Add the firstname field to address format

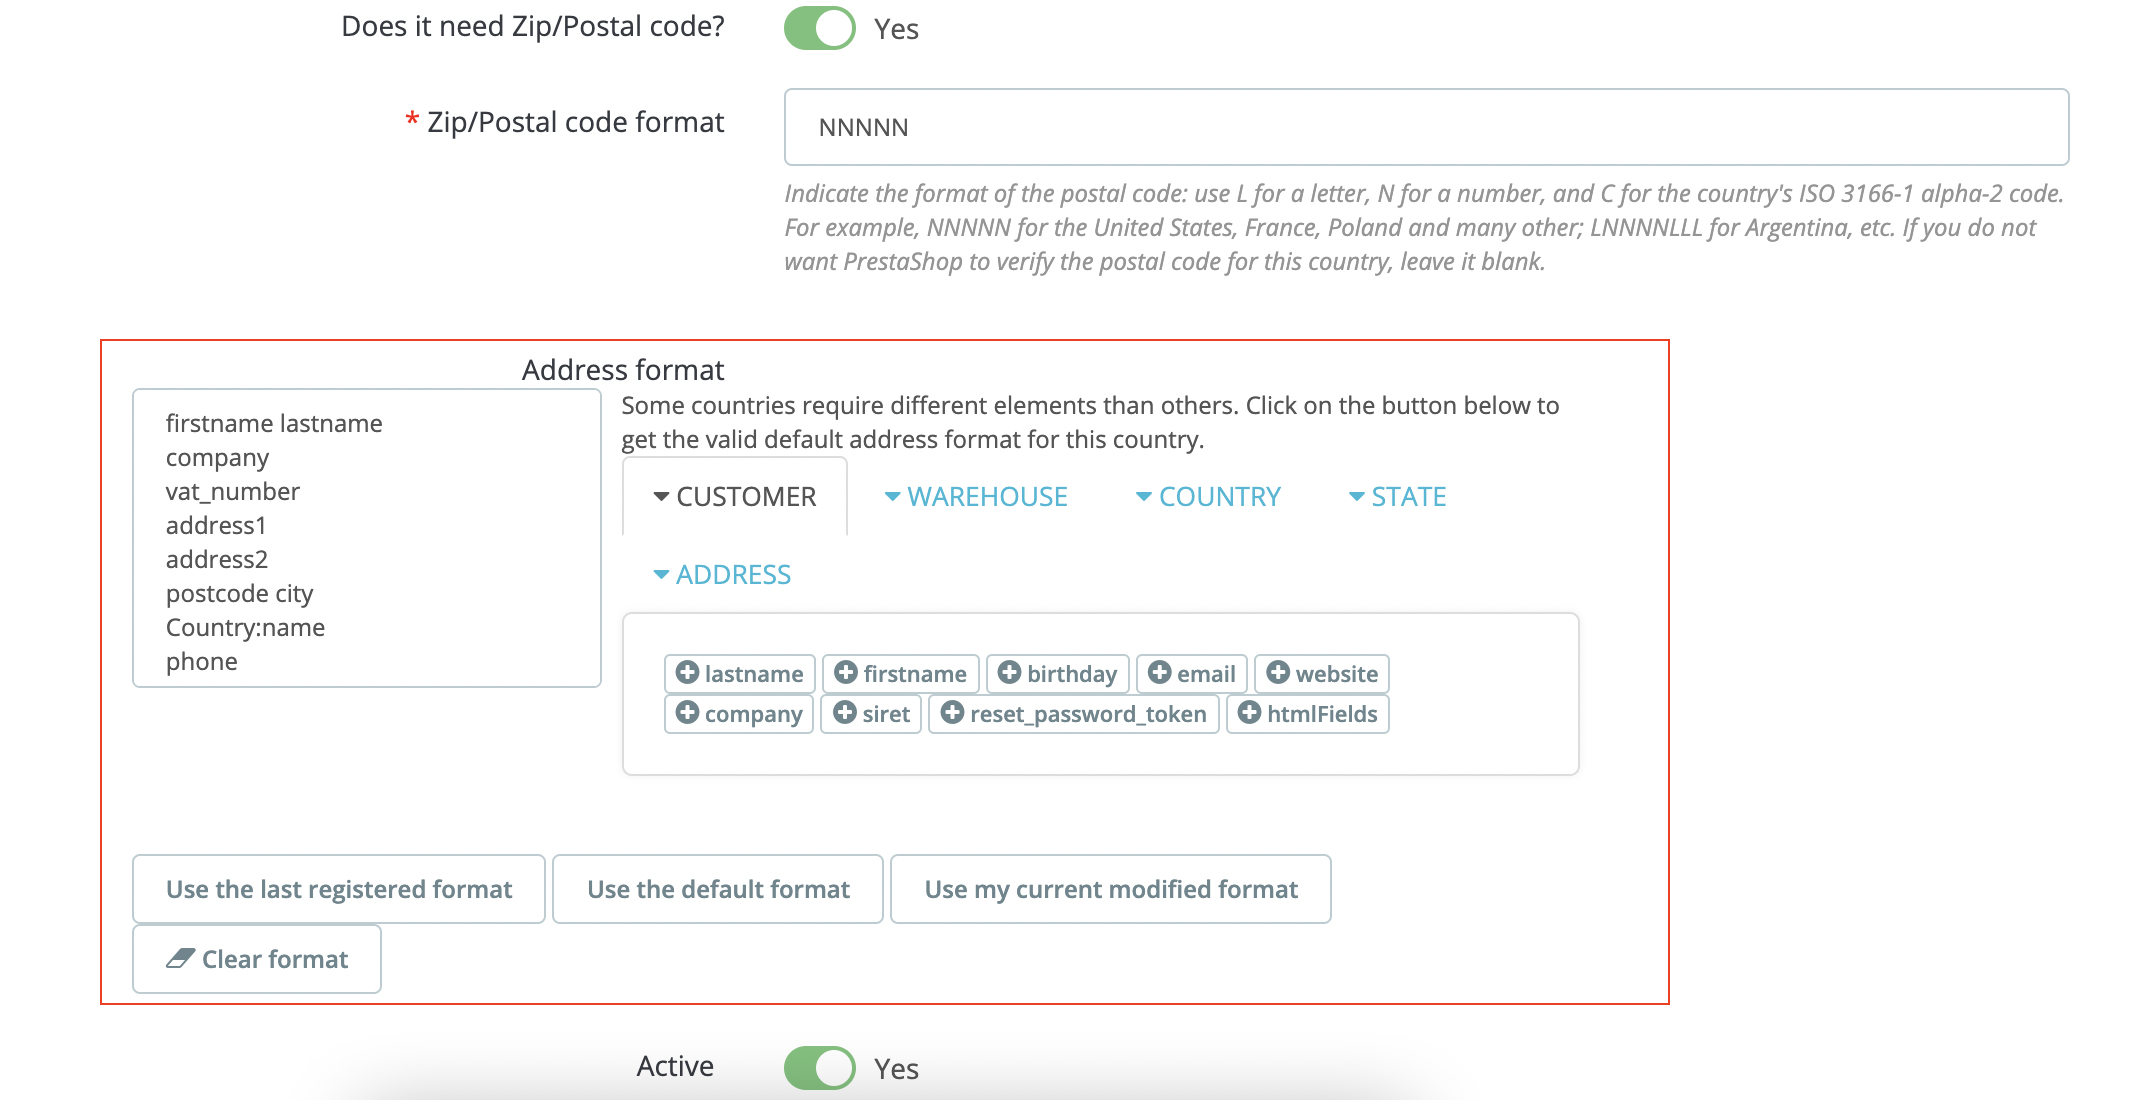click(899, 673)
